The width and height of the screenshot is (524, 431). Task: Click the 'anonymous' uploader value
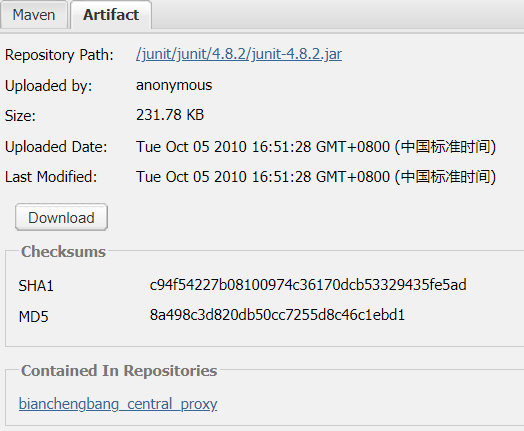pos(174,85)
